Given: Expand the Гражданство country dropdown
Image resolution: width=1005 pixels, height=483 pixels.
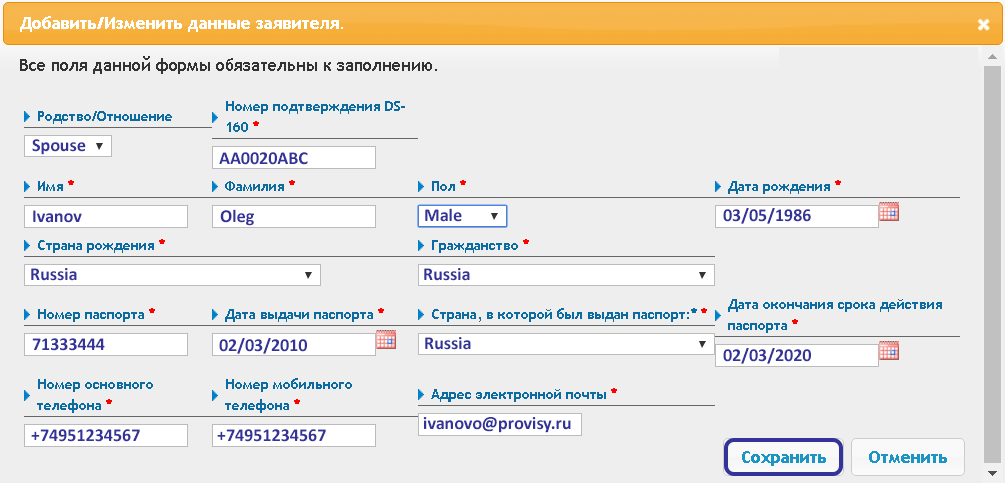Looking at the screenshot, I should tap(566, 275).
